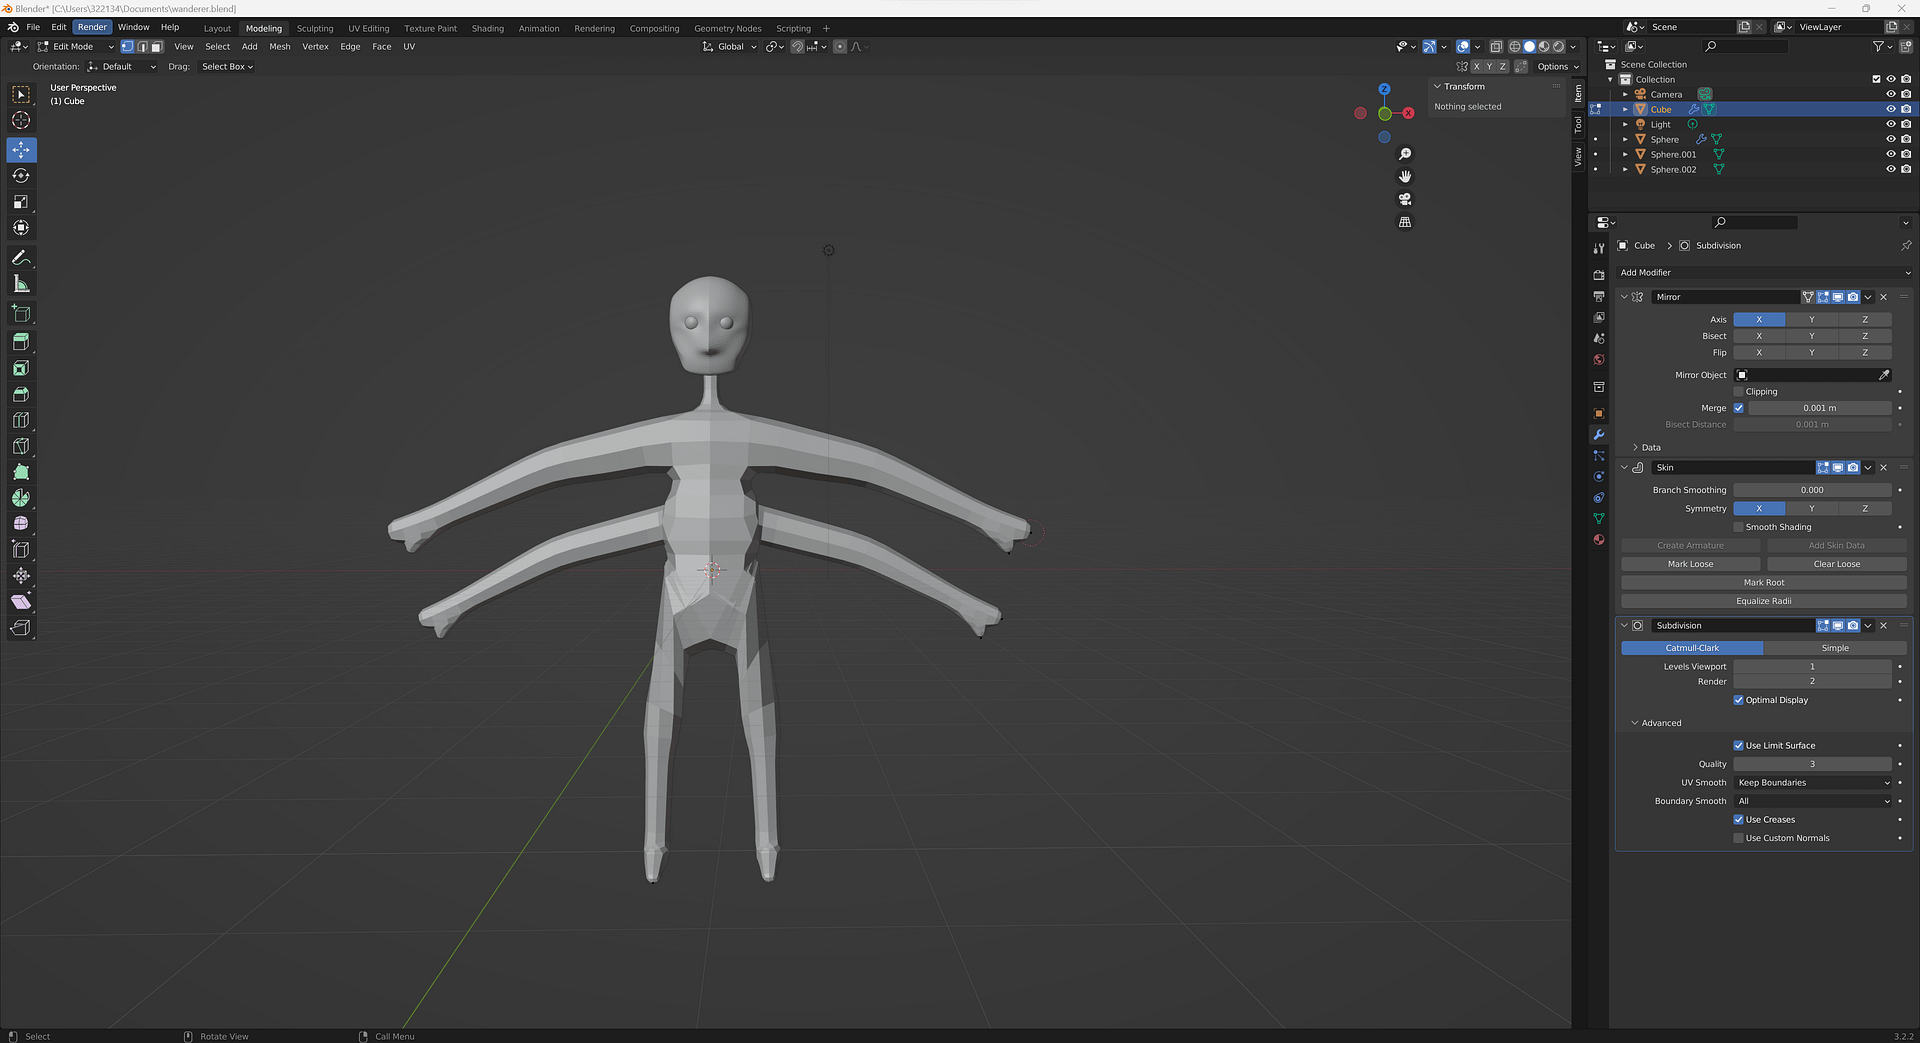Open Render Properties in the properties editor
Viewport: 1920px width, 1043px height.
click(x=1598, y=274)
